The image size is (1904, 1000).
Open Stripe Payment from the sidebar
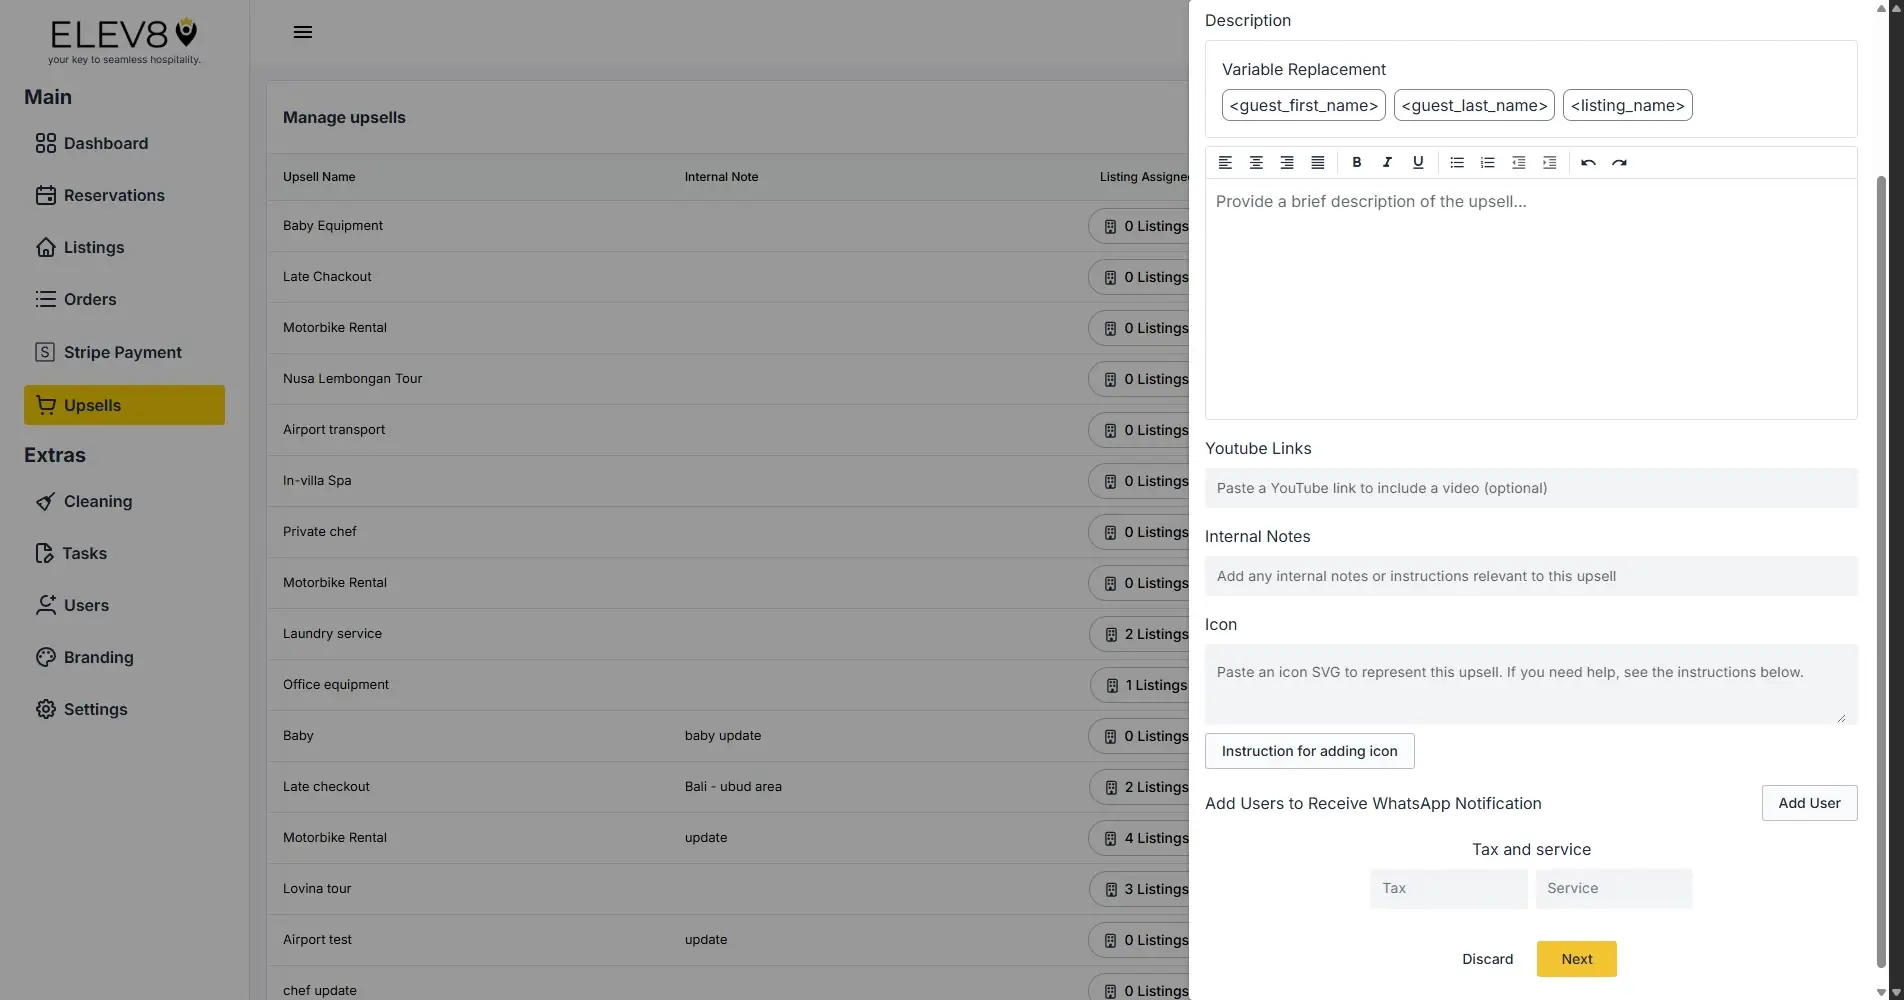point(122,352)
